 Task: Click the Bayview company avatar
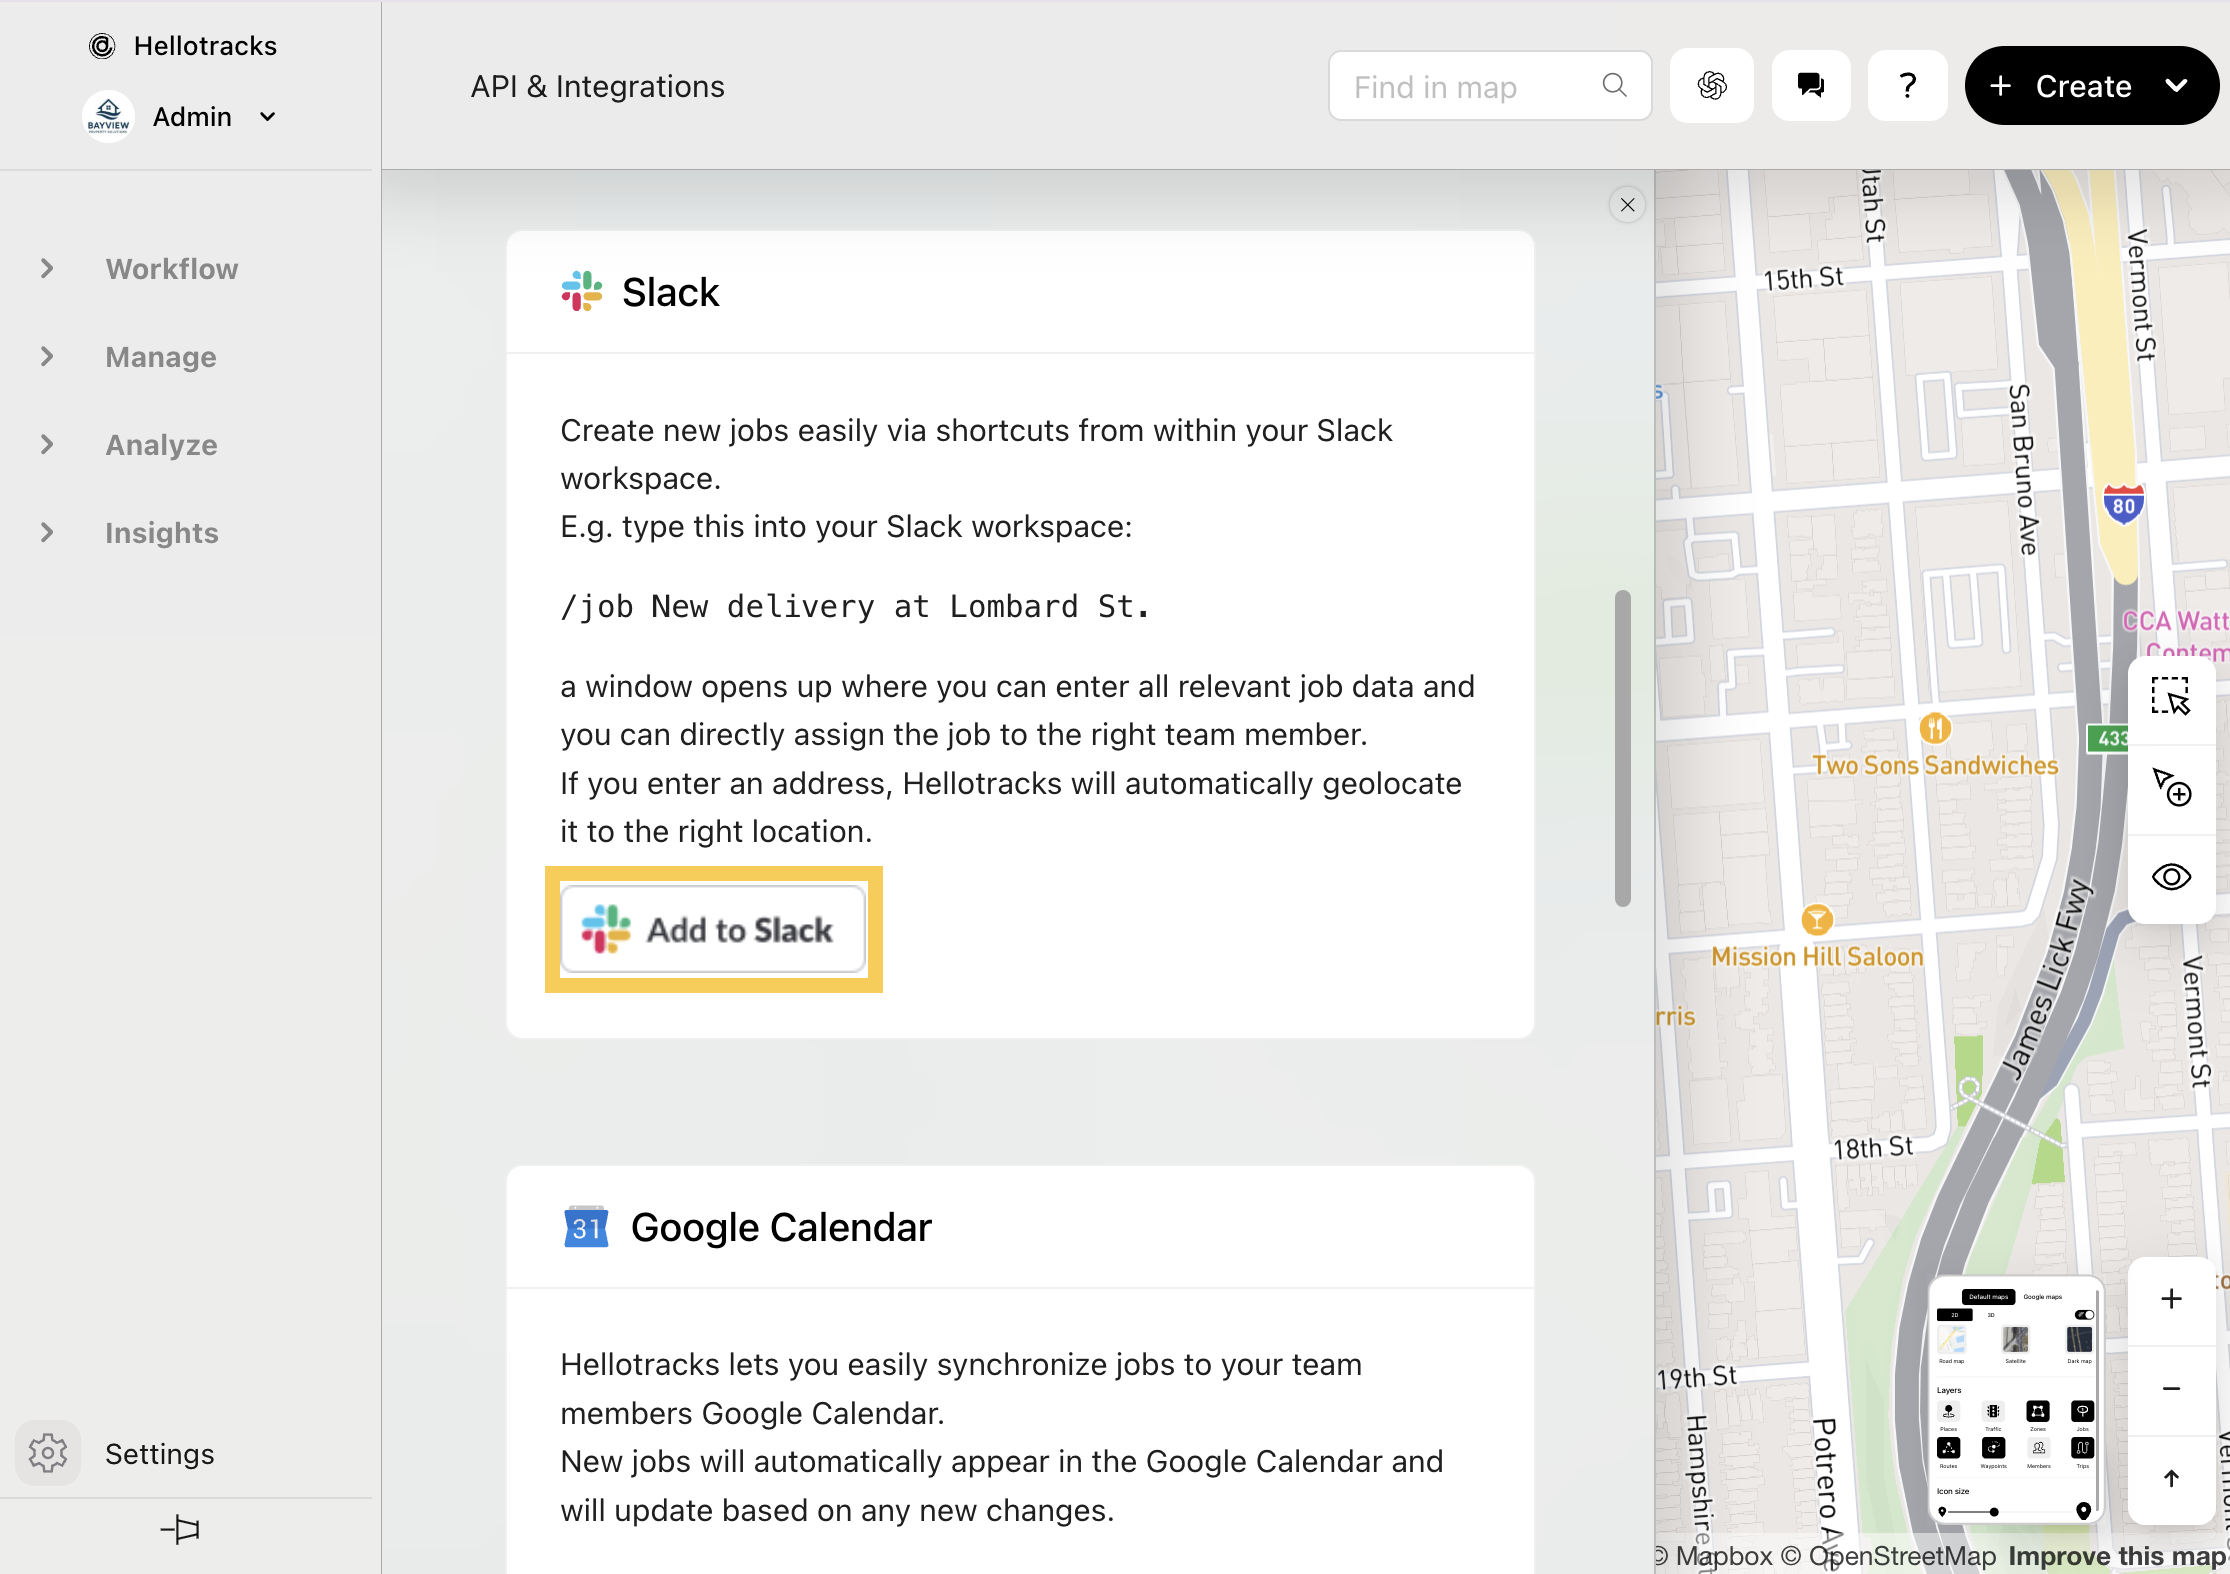tap(108, 117)
